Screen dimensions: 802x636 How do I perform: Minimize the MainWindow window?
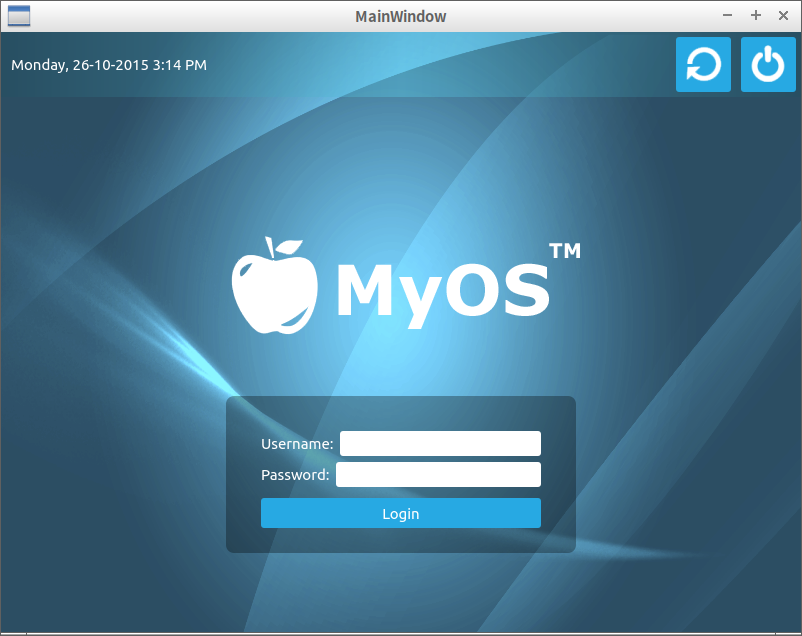coord(728,16)
